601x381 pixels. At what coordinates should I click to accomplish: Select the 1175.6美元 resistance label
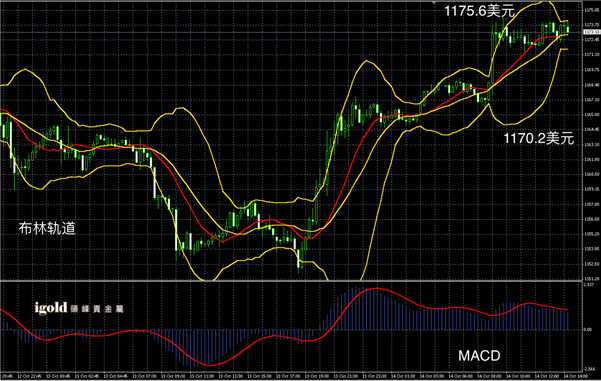pos(479,11)
